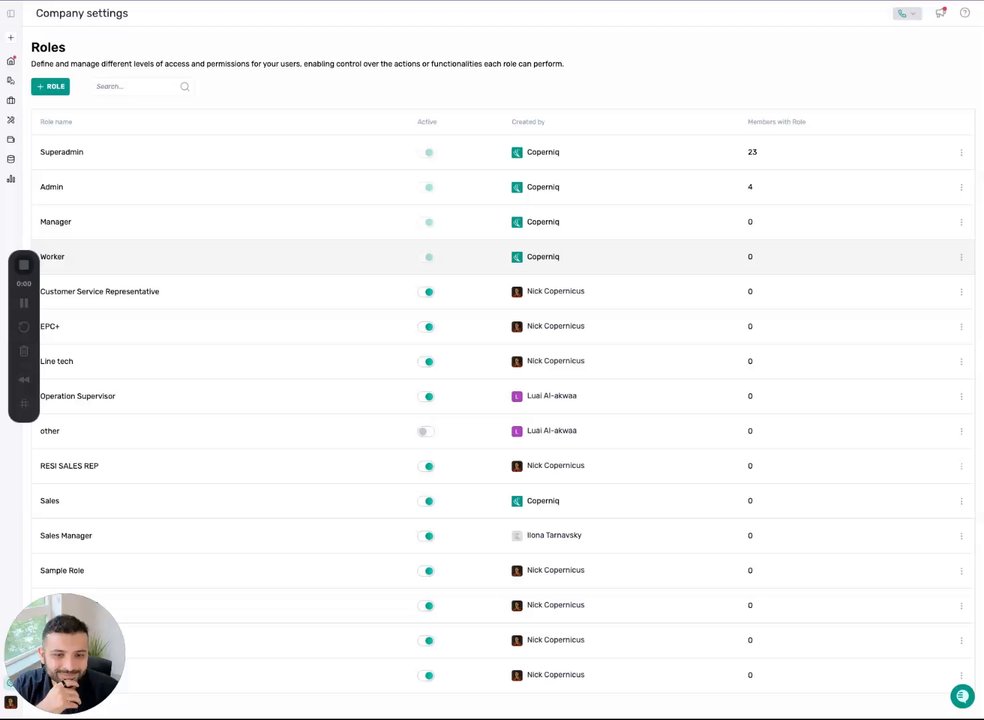Open the database icon in the sidebar
The image size is (984, 720).
tap(11, 159)
